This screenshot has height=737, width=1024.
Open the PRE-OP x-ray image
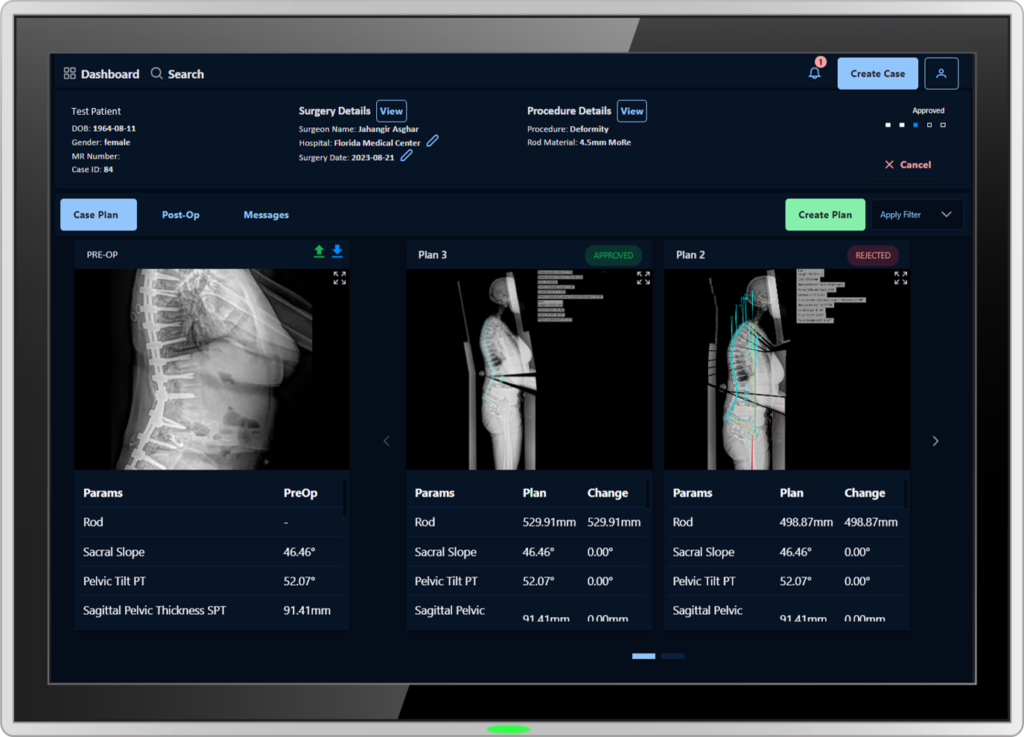(211, 369)
